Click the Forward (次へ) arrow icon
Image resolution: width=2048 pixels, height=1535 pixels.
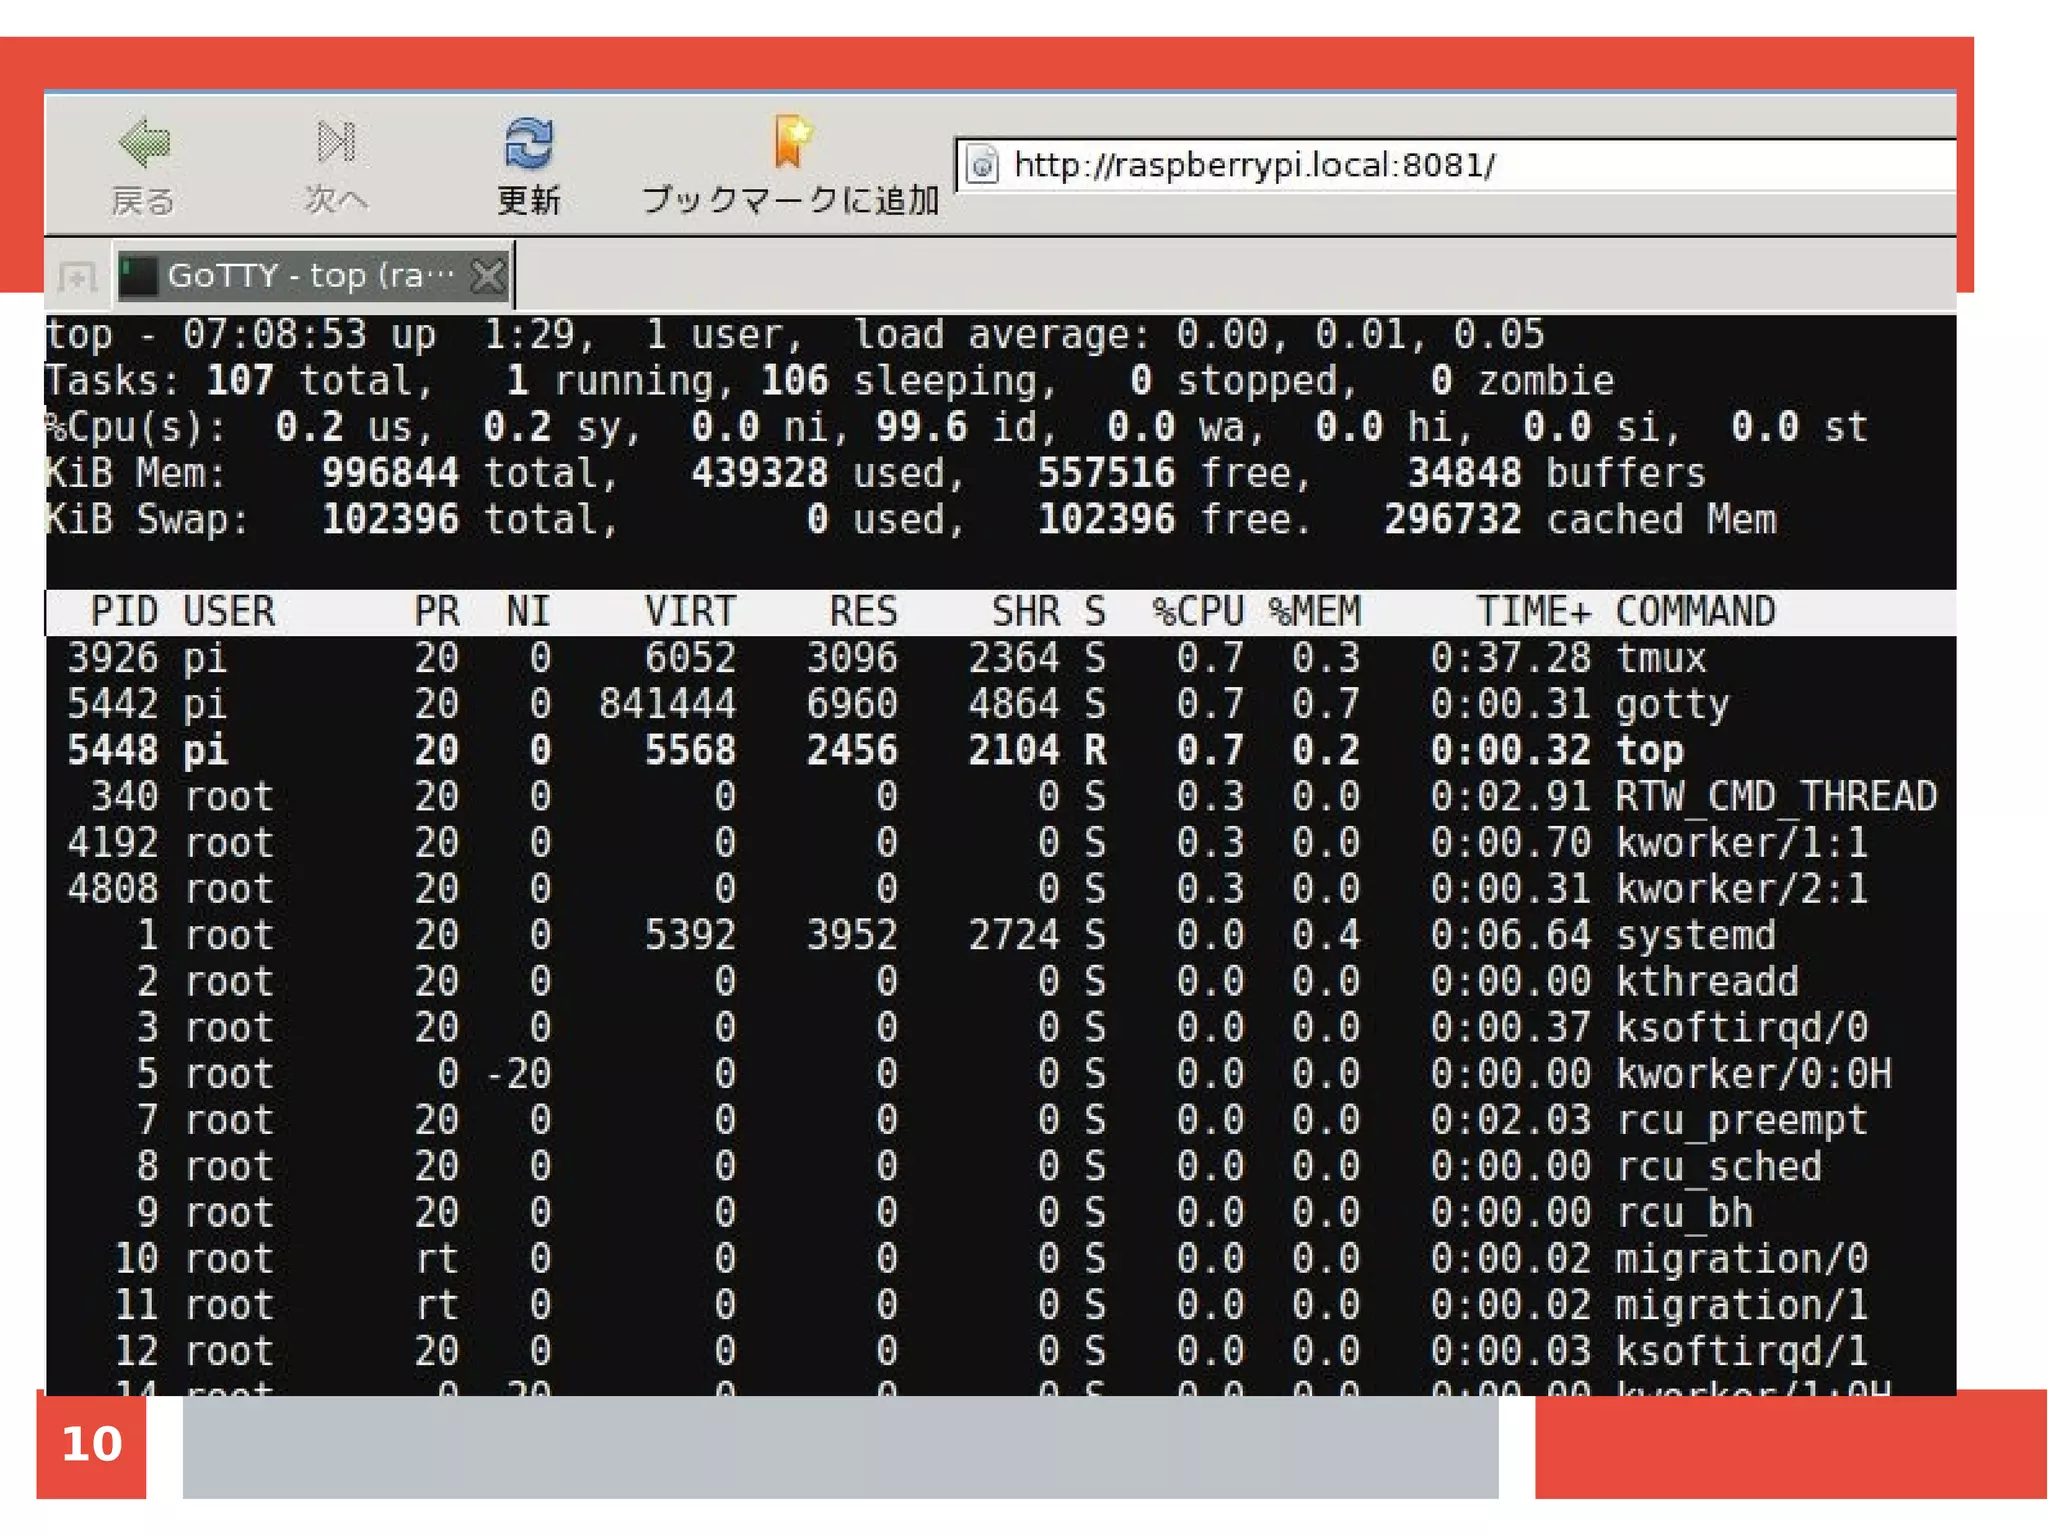(335, 142)
